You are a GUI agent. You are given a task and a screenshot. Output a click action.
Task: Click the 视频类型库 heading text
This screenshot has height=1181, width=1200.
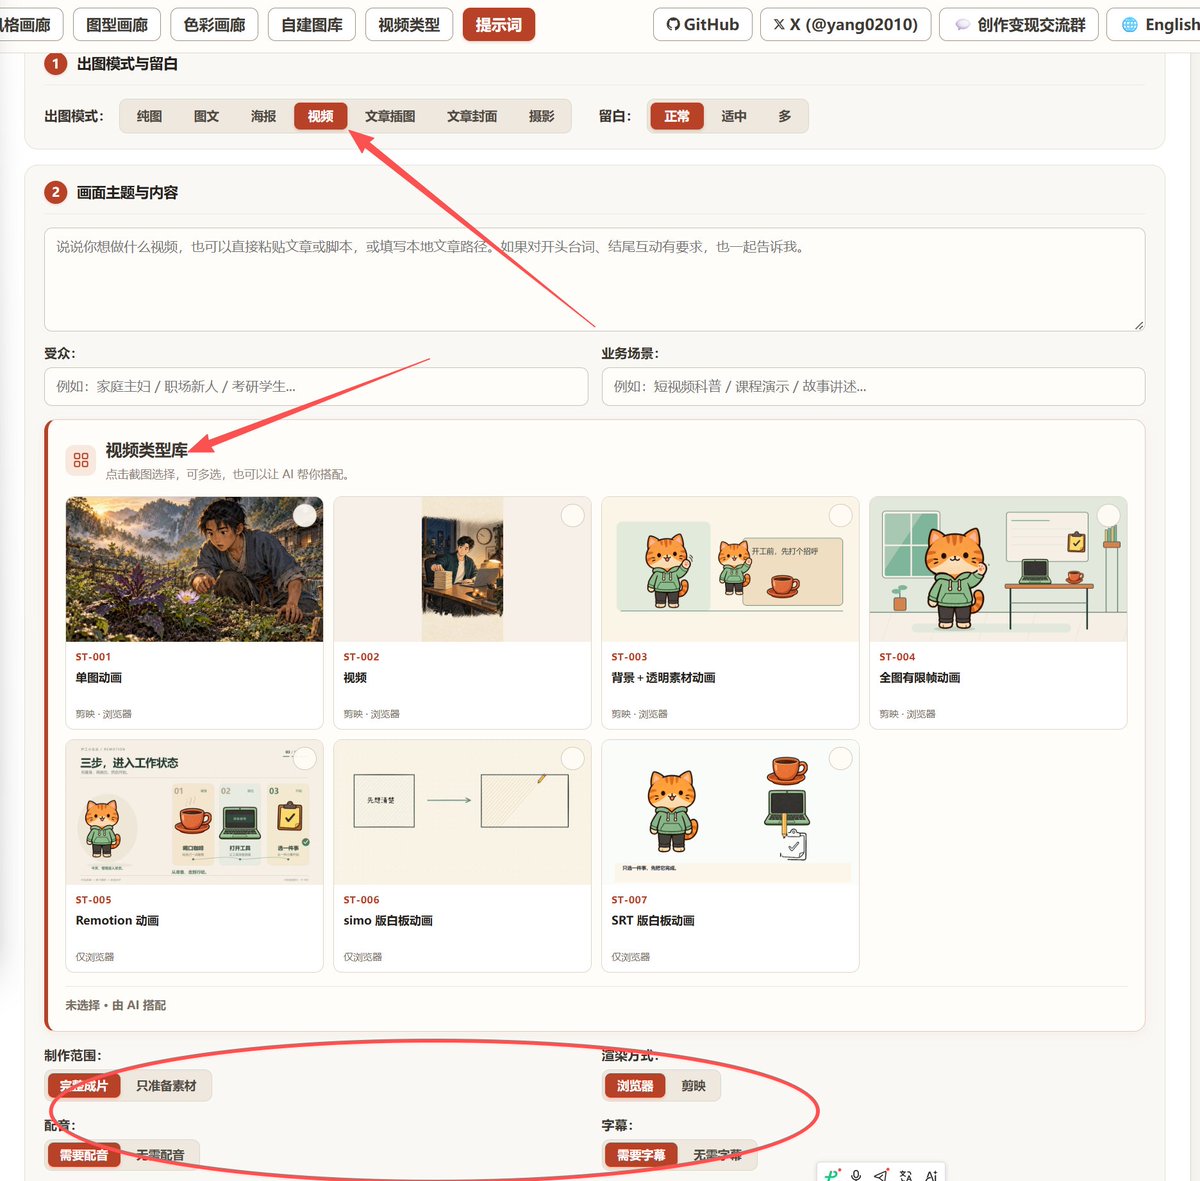point(147,450)
